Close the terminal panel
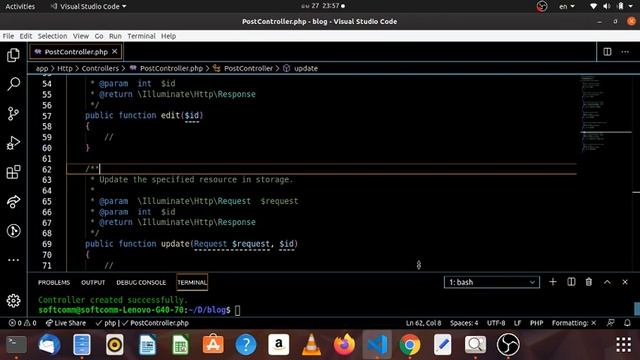Screen dimensions: 640x360 point(625,282)
